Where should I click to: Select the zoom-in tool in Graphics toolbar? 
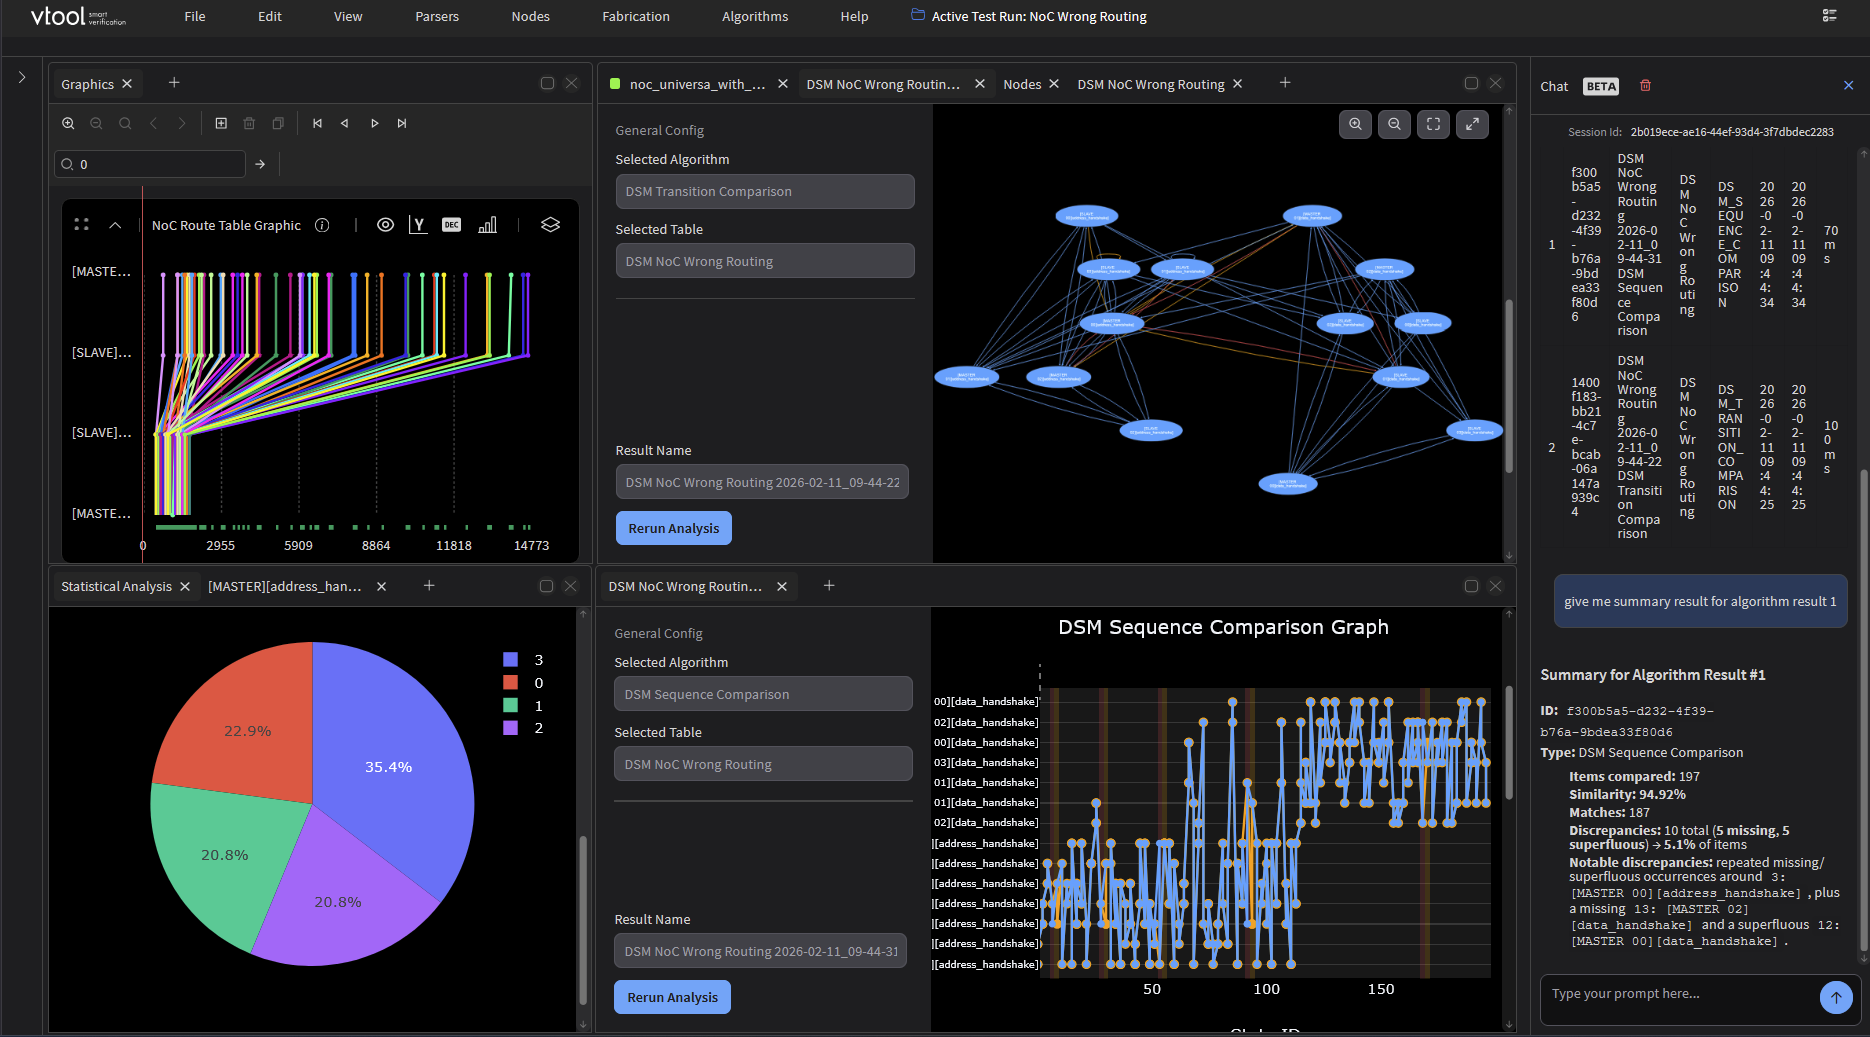point(68,123)
